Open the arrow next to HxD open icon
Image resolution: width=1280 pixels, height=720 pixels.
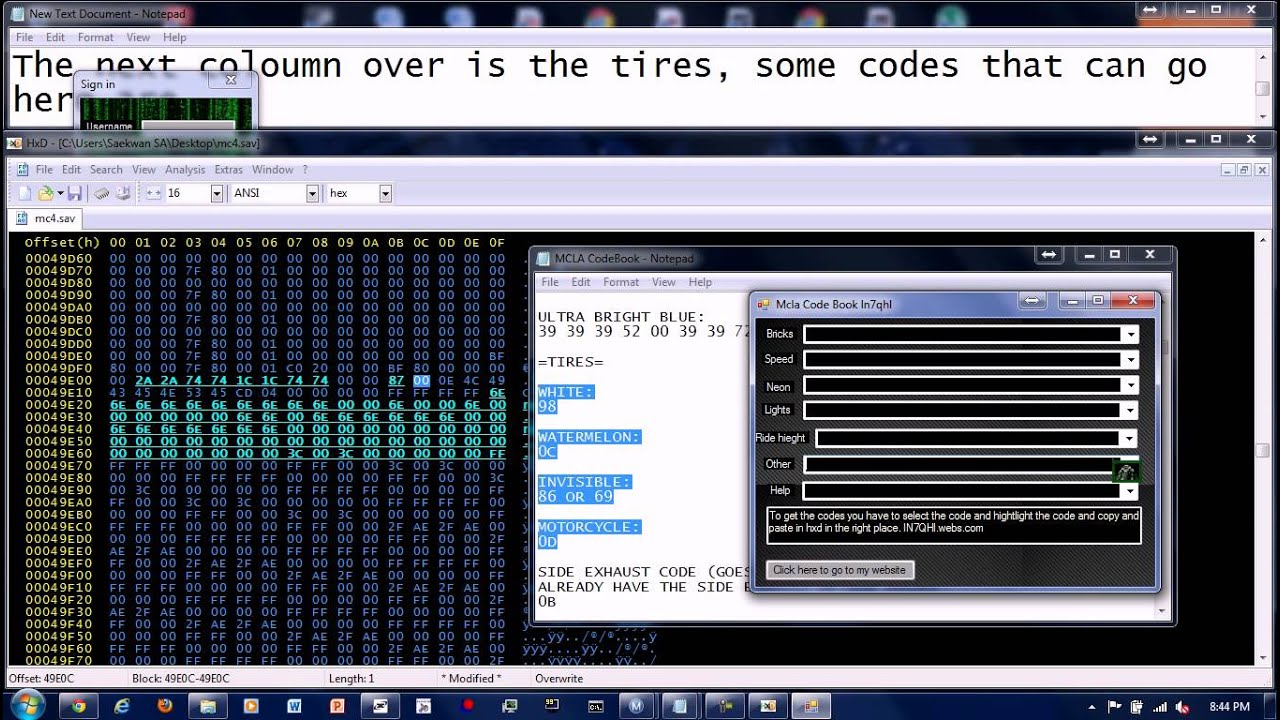tap(60, 193)
